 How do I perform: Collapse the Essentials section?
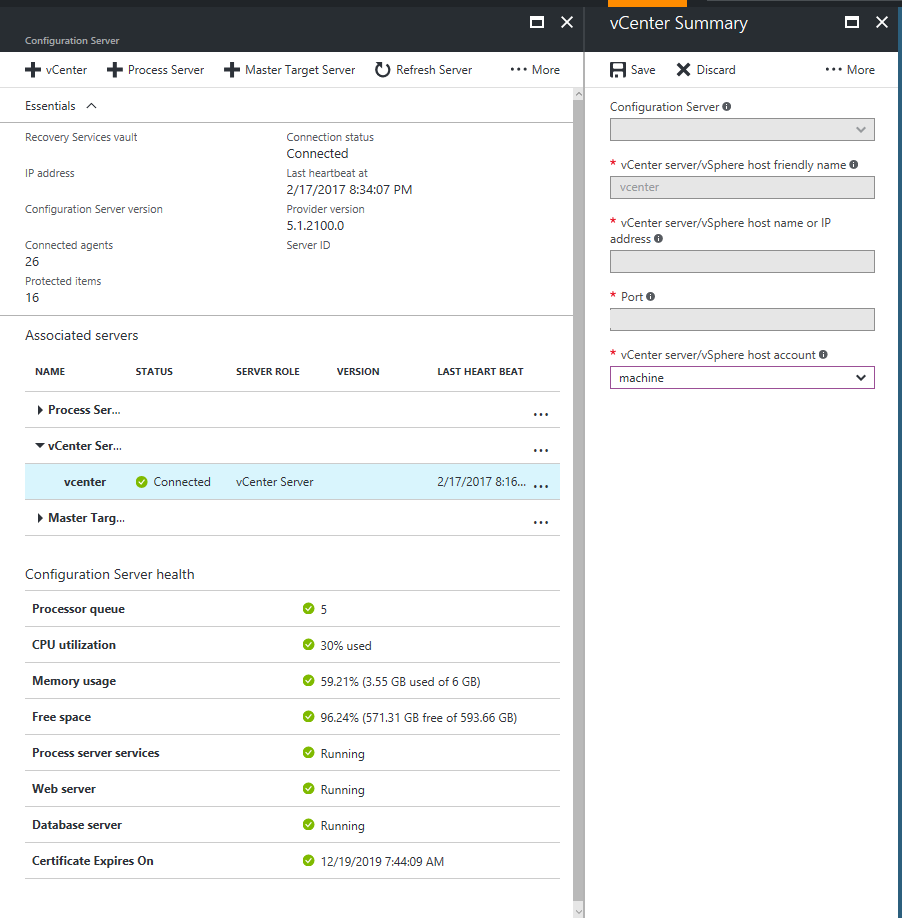click(91, 106)
